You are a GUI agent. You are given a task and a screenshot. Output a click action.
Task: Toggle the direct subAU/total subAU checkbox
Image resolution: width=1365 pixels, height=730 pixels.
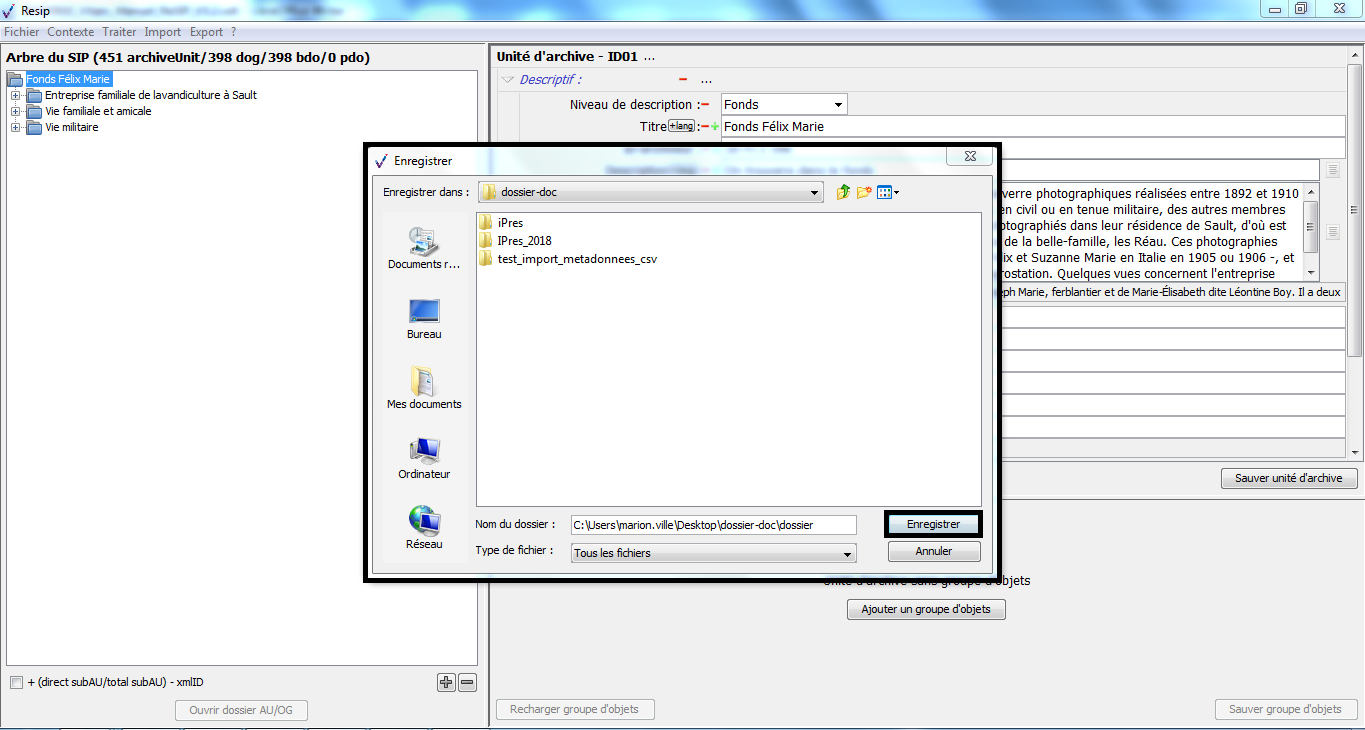point(16,683)
